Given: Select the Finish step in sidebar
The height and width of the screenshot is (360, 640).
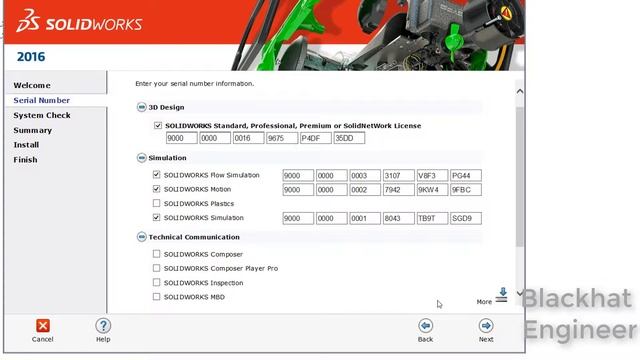Looking at the screenshot, I should coord(25,160).
